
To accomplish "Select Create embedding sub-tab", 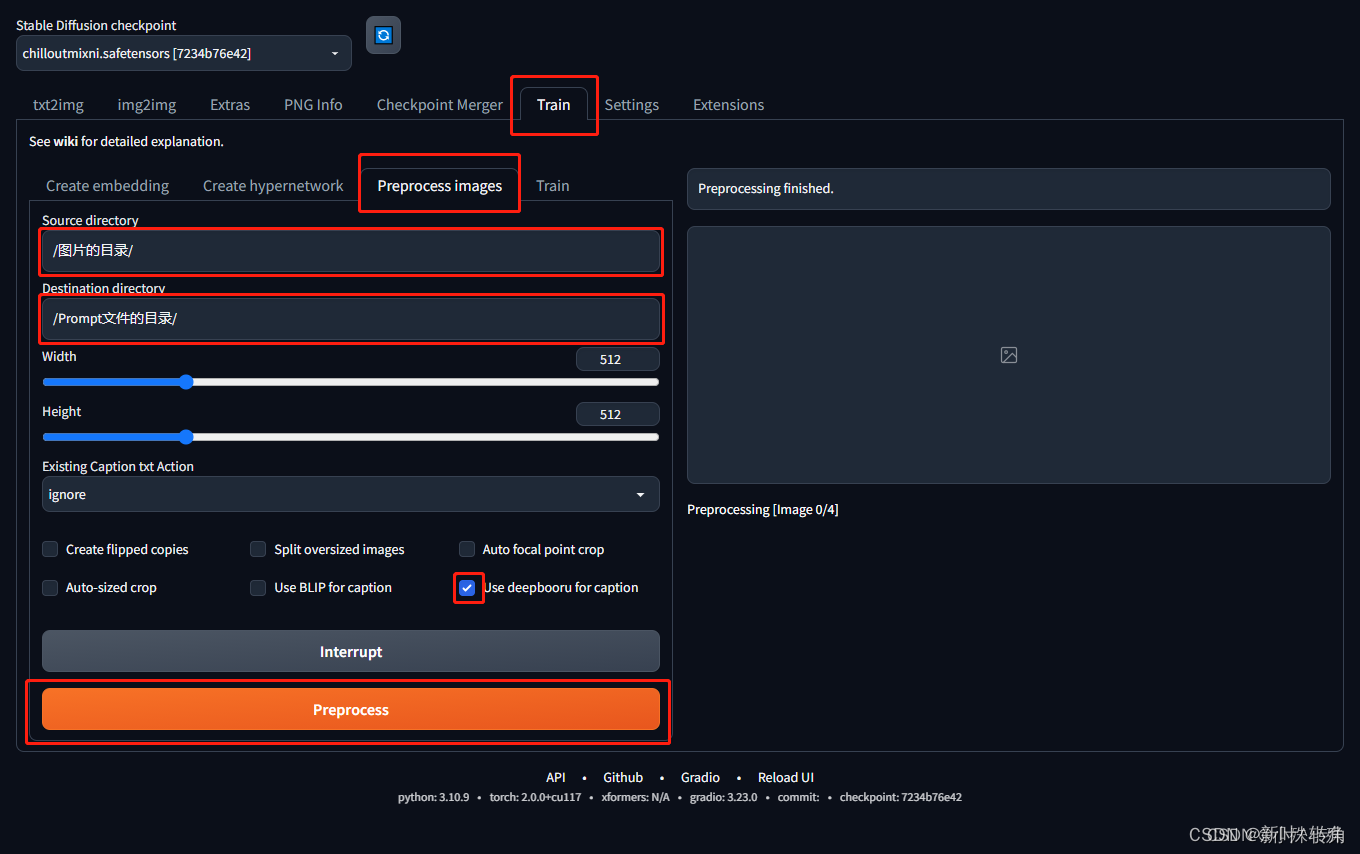I will (x=108, y=186).
